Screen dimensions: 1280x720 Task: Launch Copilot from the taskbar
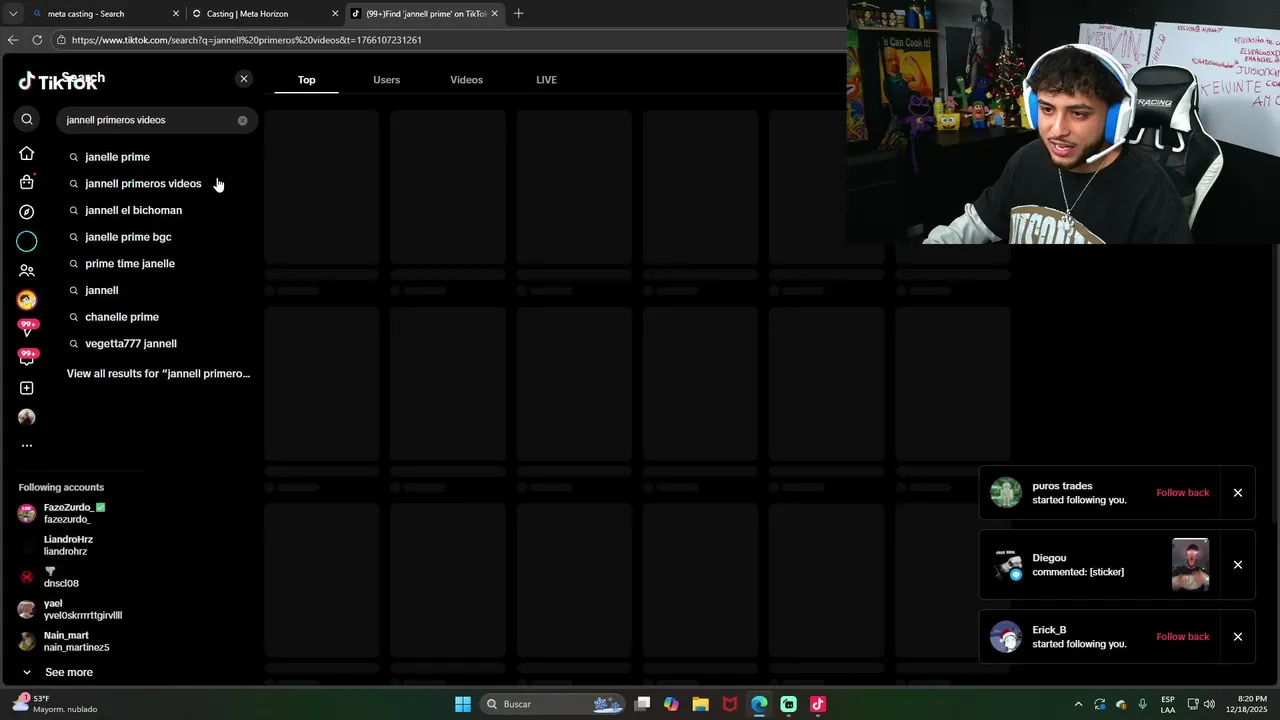pyautogui.click(x=671, y=705)
